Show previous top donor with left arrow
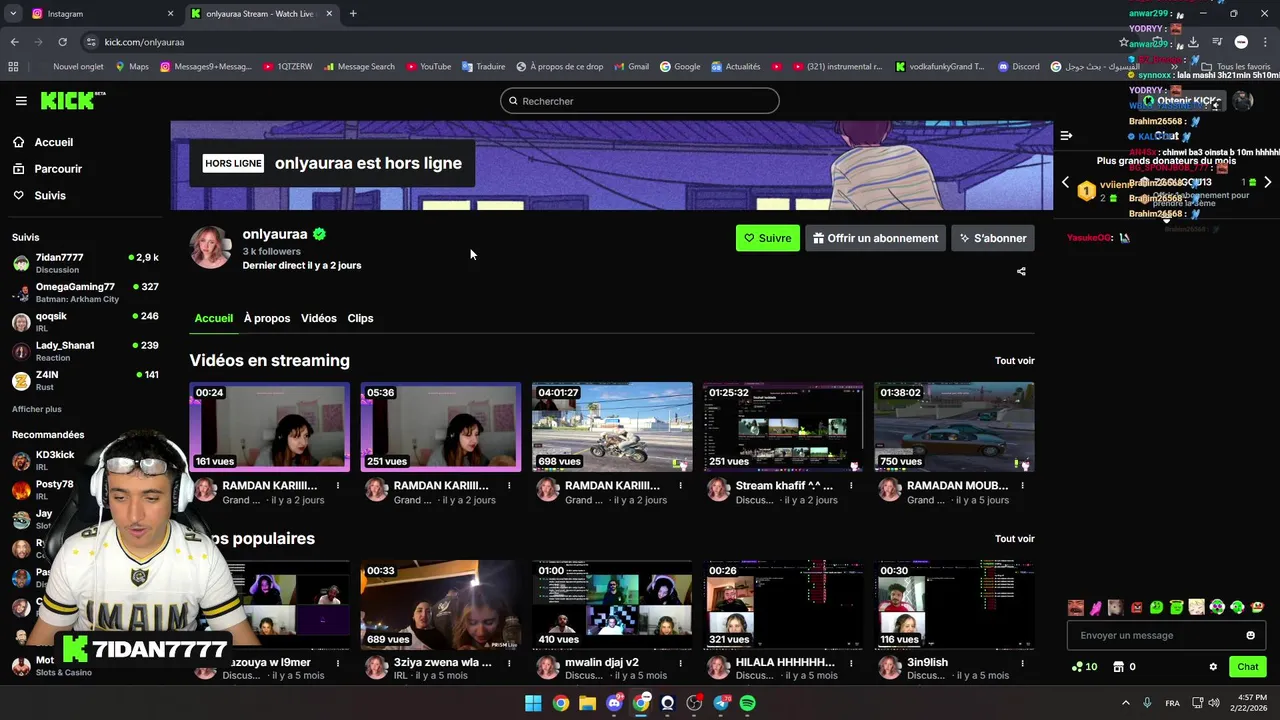Screen dimensions: 1280x720 [1065, 182]
